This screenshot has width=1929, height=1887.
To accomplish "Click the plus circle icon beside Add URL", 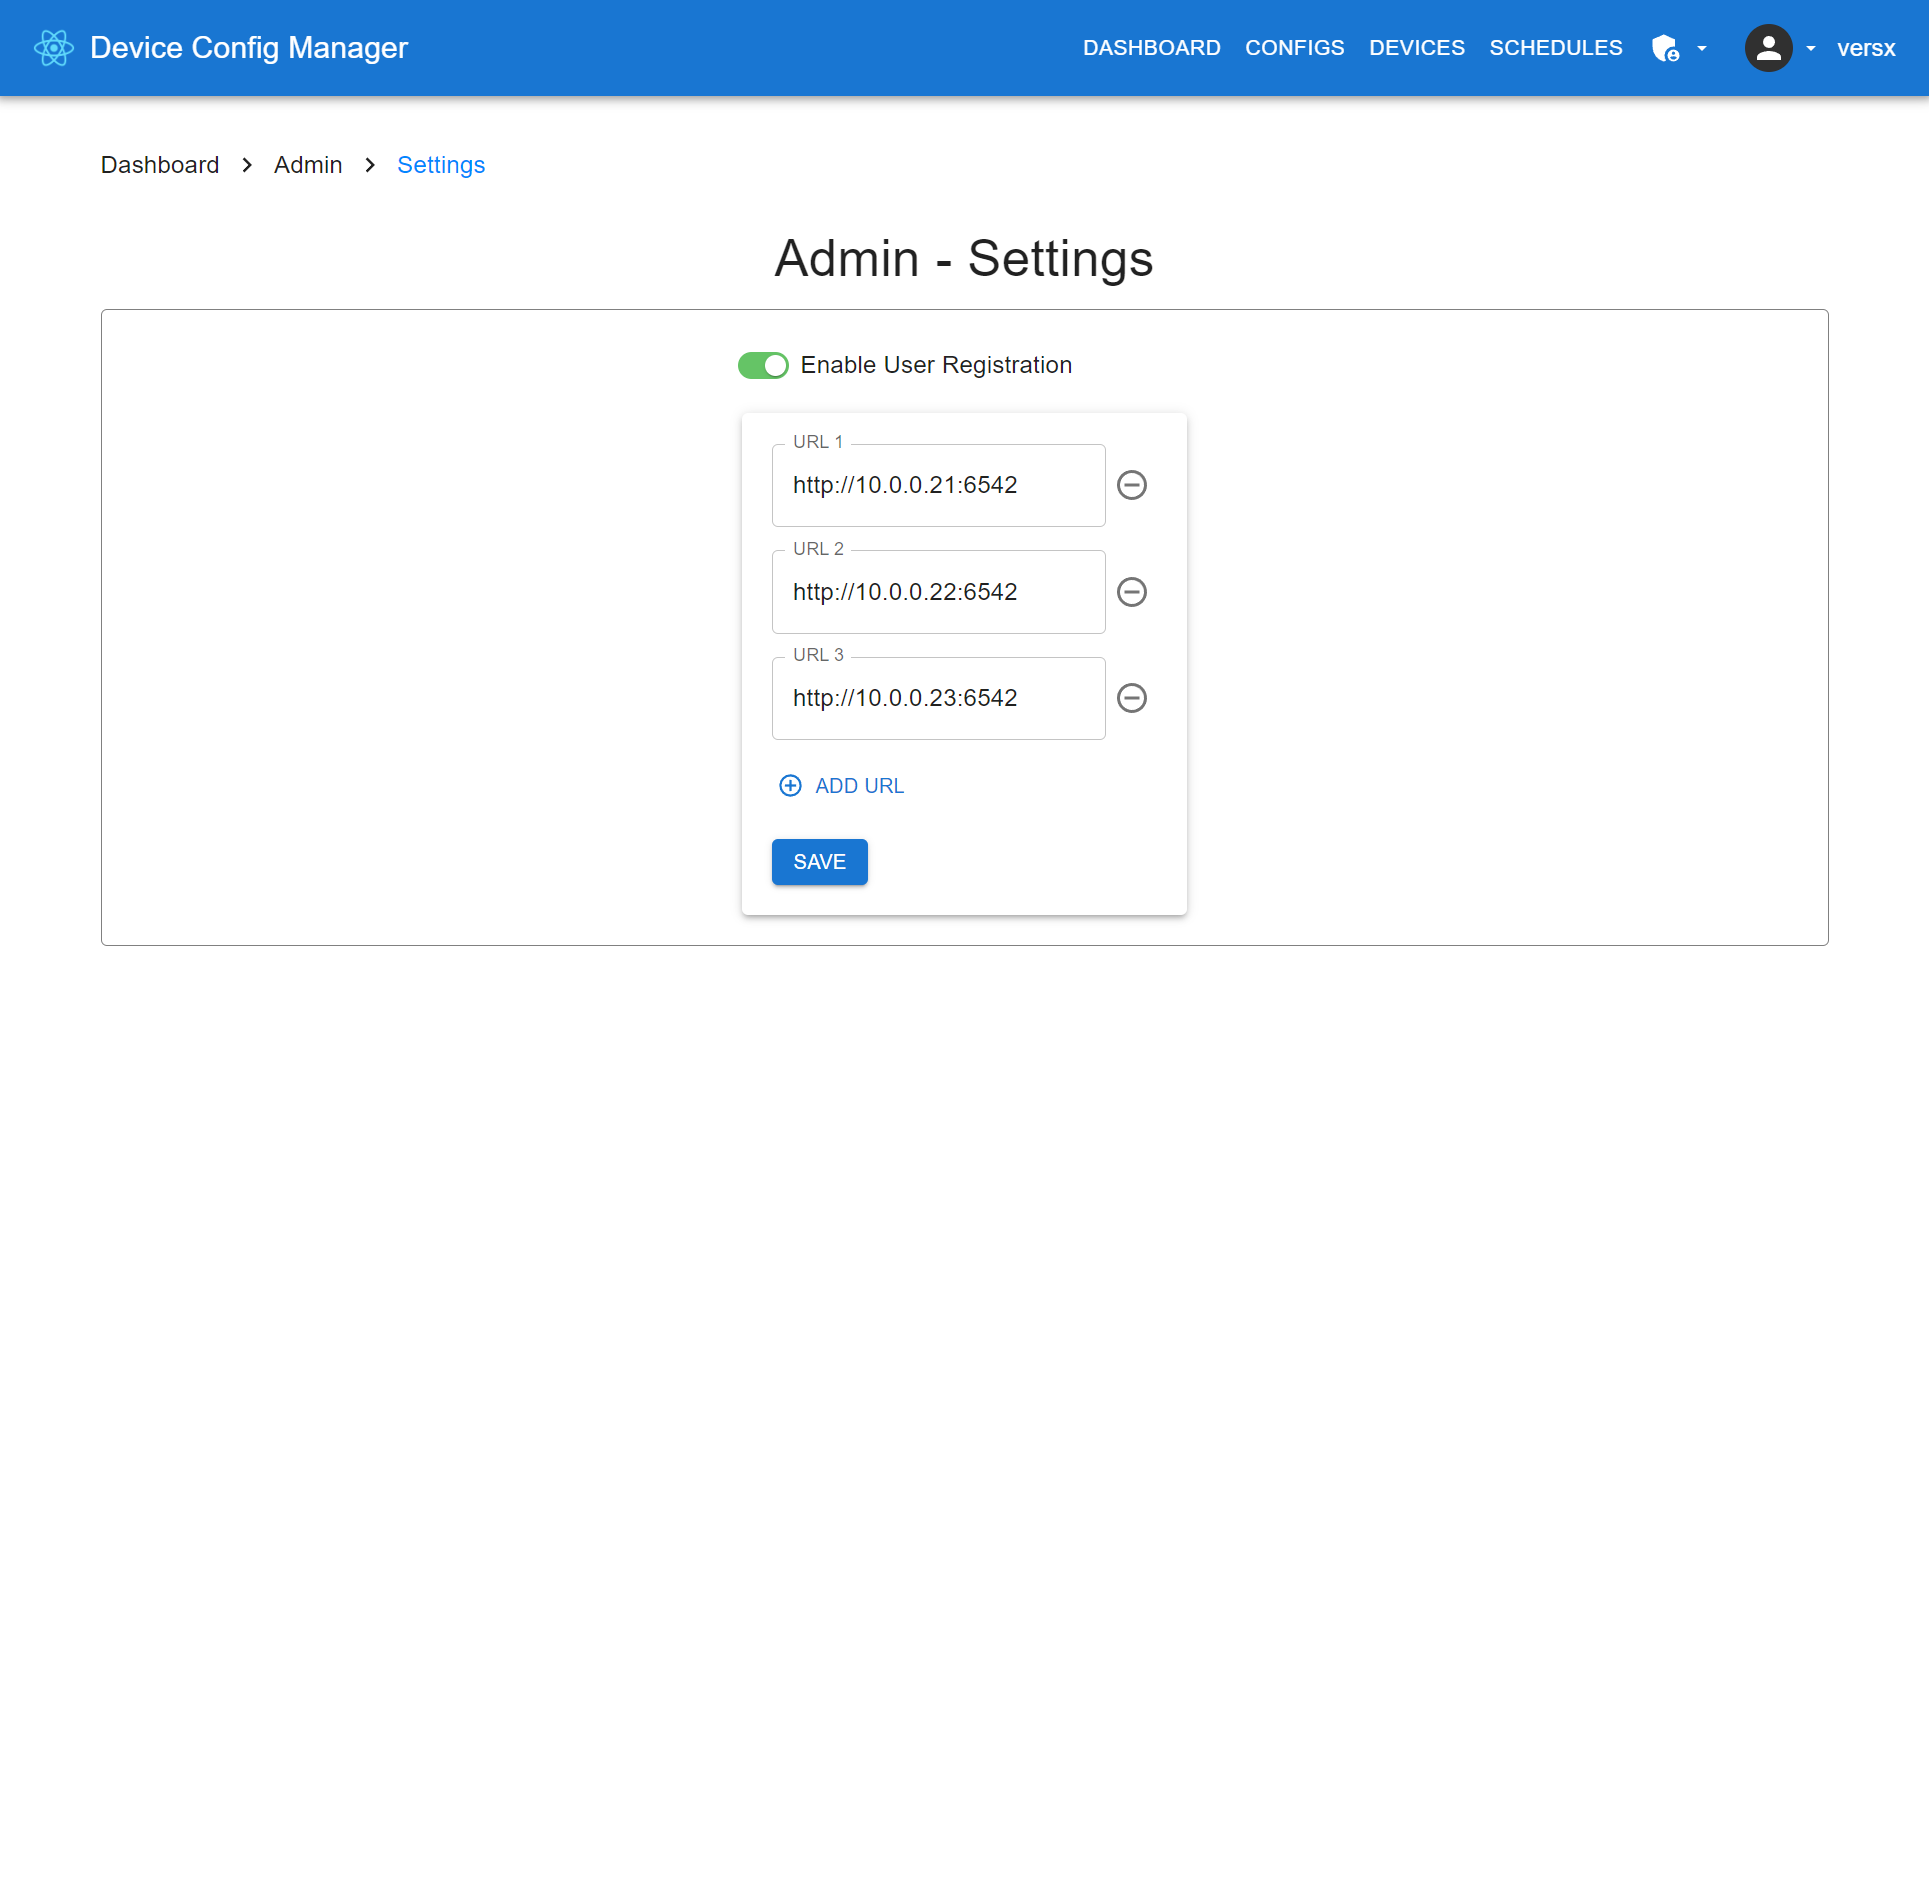I will pyautogui.click(x=790, y=786).
